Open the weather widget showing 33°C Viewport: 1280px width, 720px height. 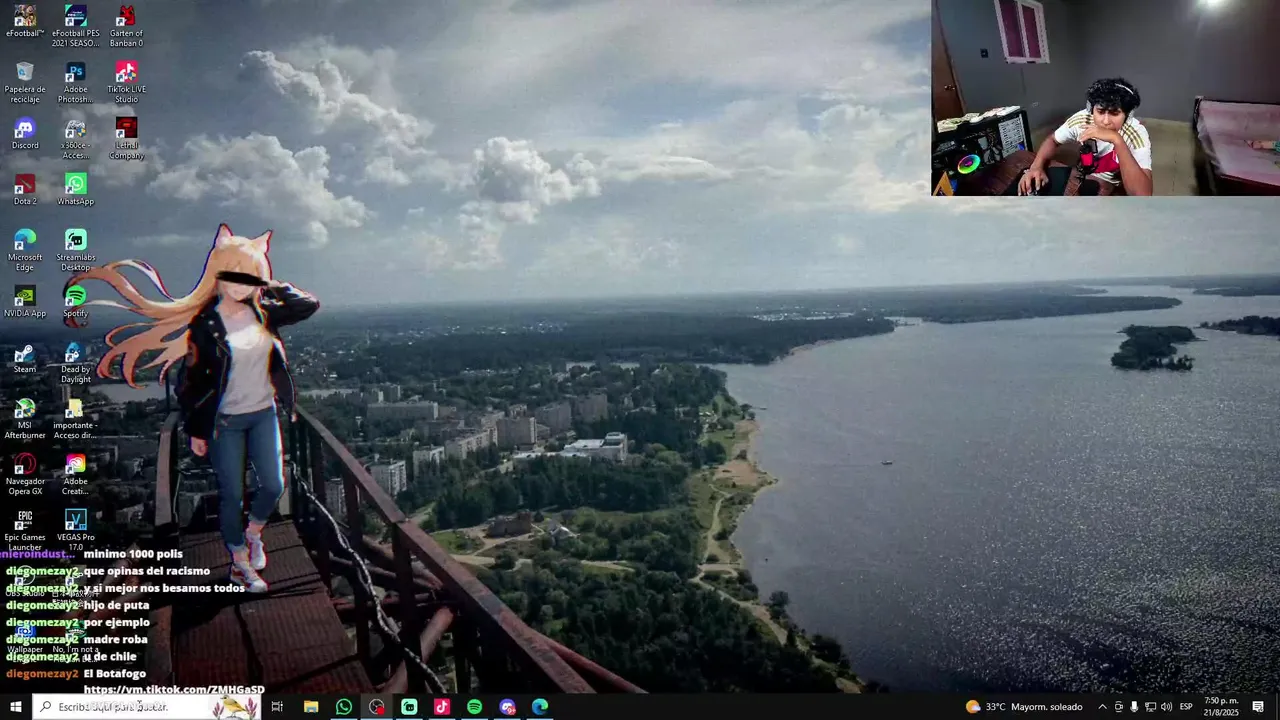click(x=1024, y=707)
